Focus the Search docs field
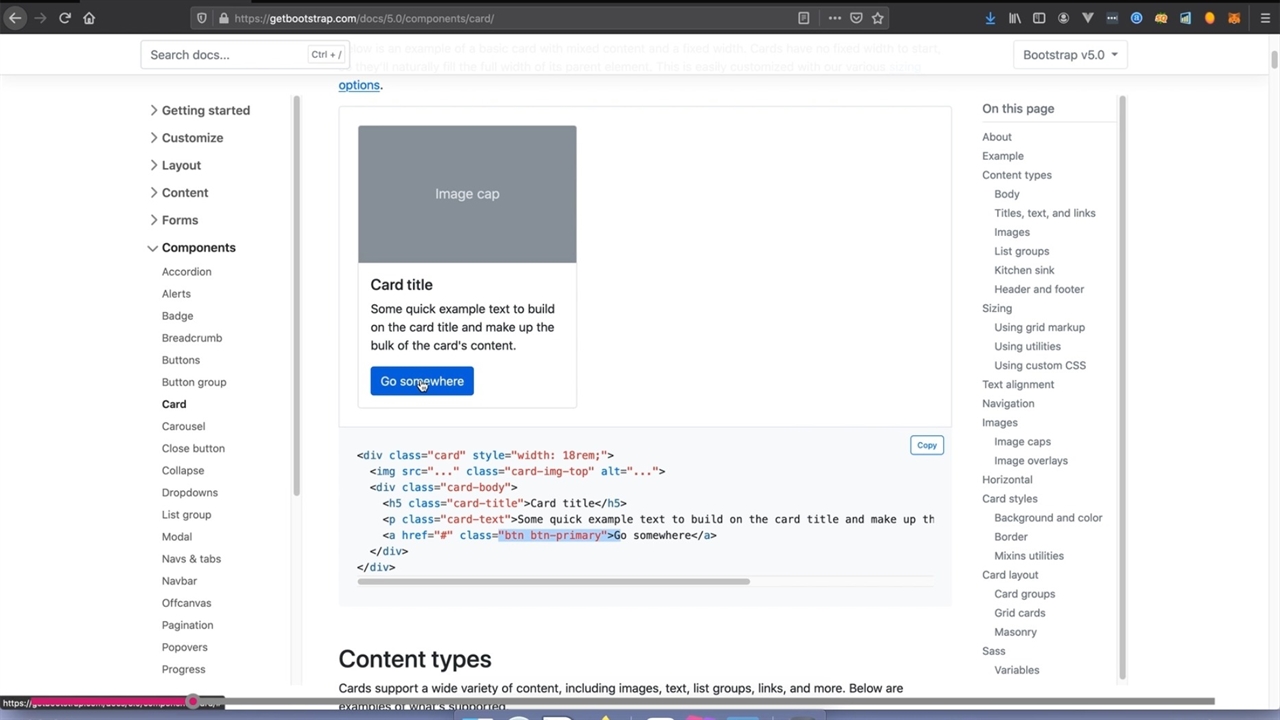Screen dimensions: 1280x720 pyautogui.click(x=228, y=55)
